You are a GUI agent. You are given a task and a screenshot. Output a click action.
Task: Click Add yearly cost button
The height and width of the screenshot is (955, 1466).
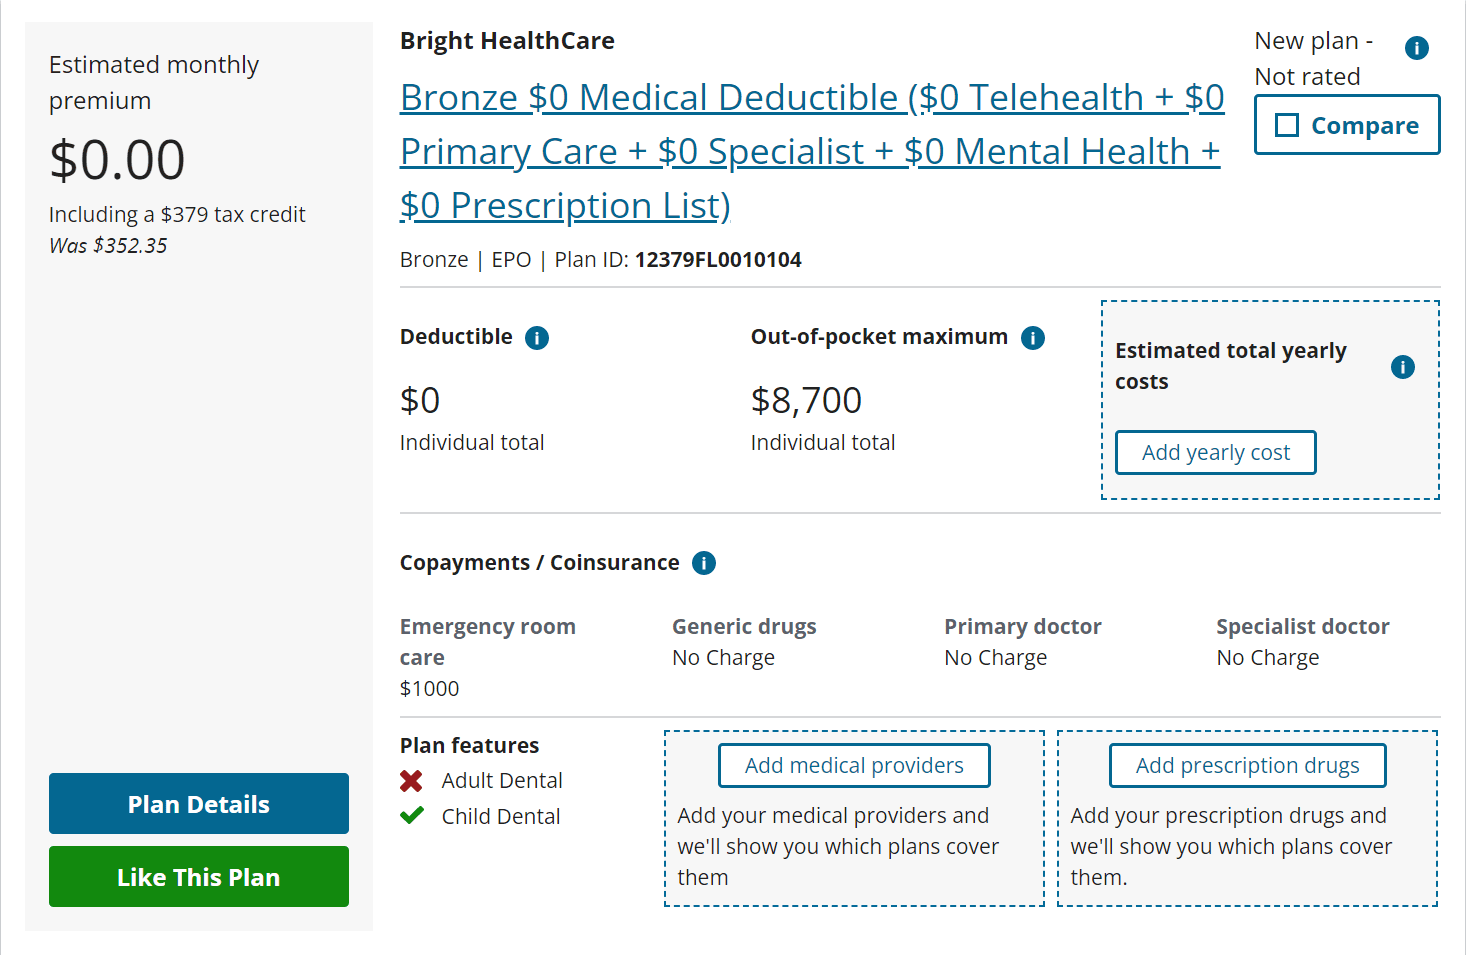(x=1216, y=452)
